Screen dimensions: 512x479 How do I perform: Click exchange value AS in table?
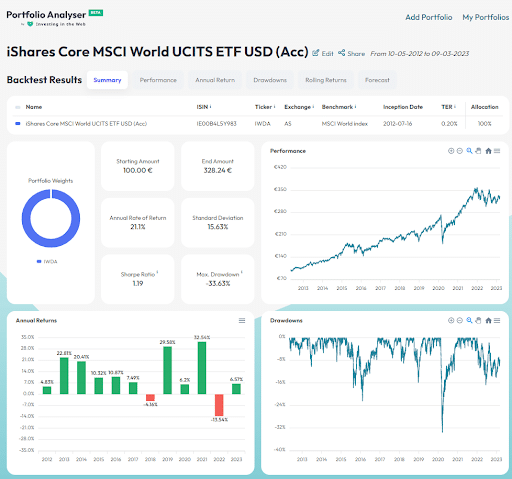tap(288, 124)
